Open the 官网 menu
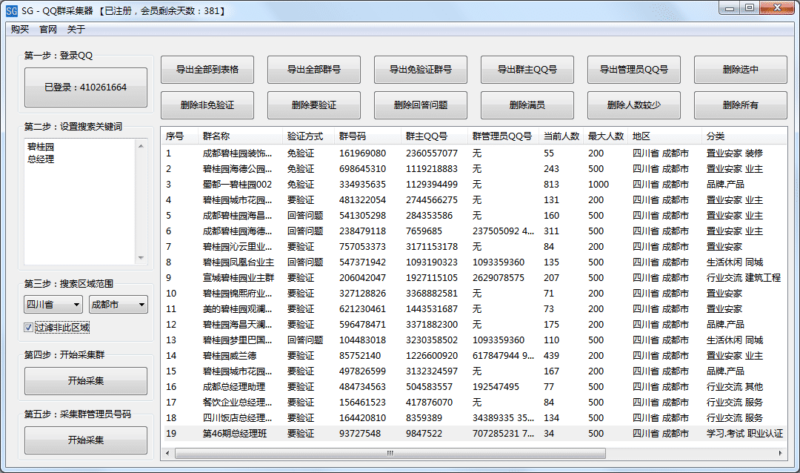This screenshot has width=800, height=473. pyautogui.click(x=48, y=29)
